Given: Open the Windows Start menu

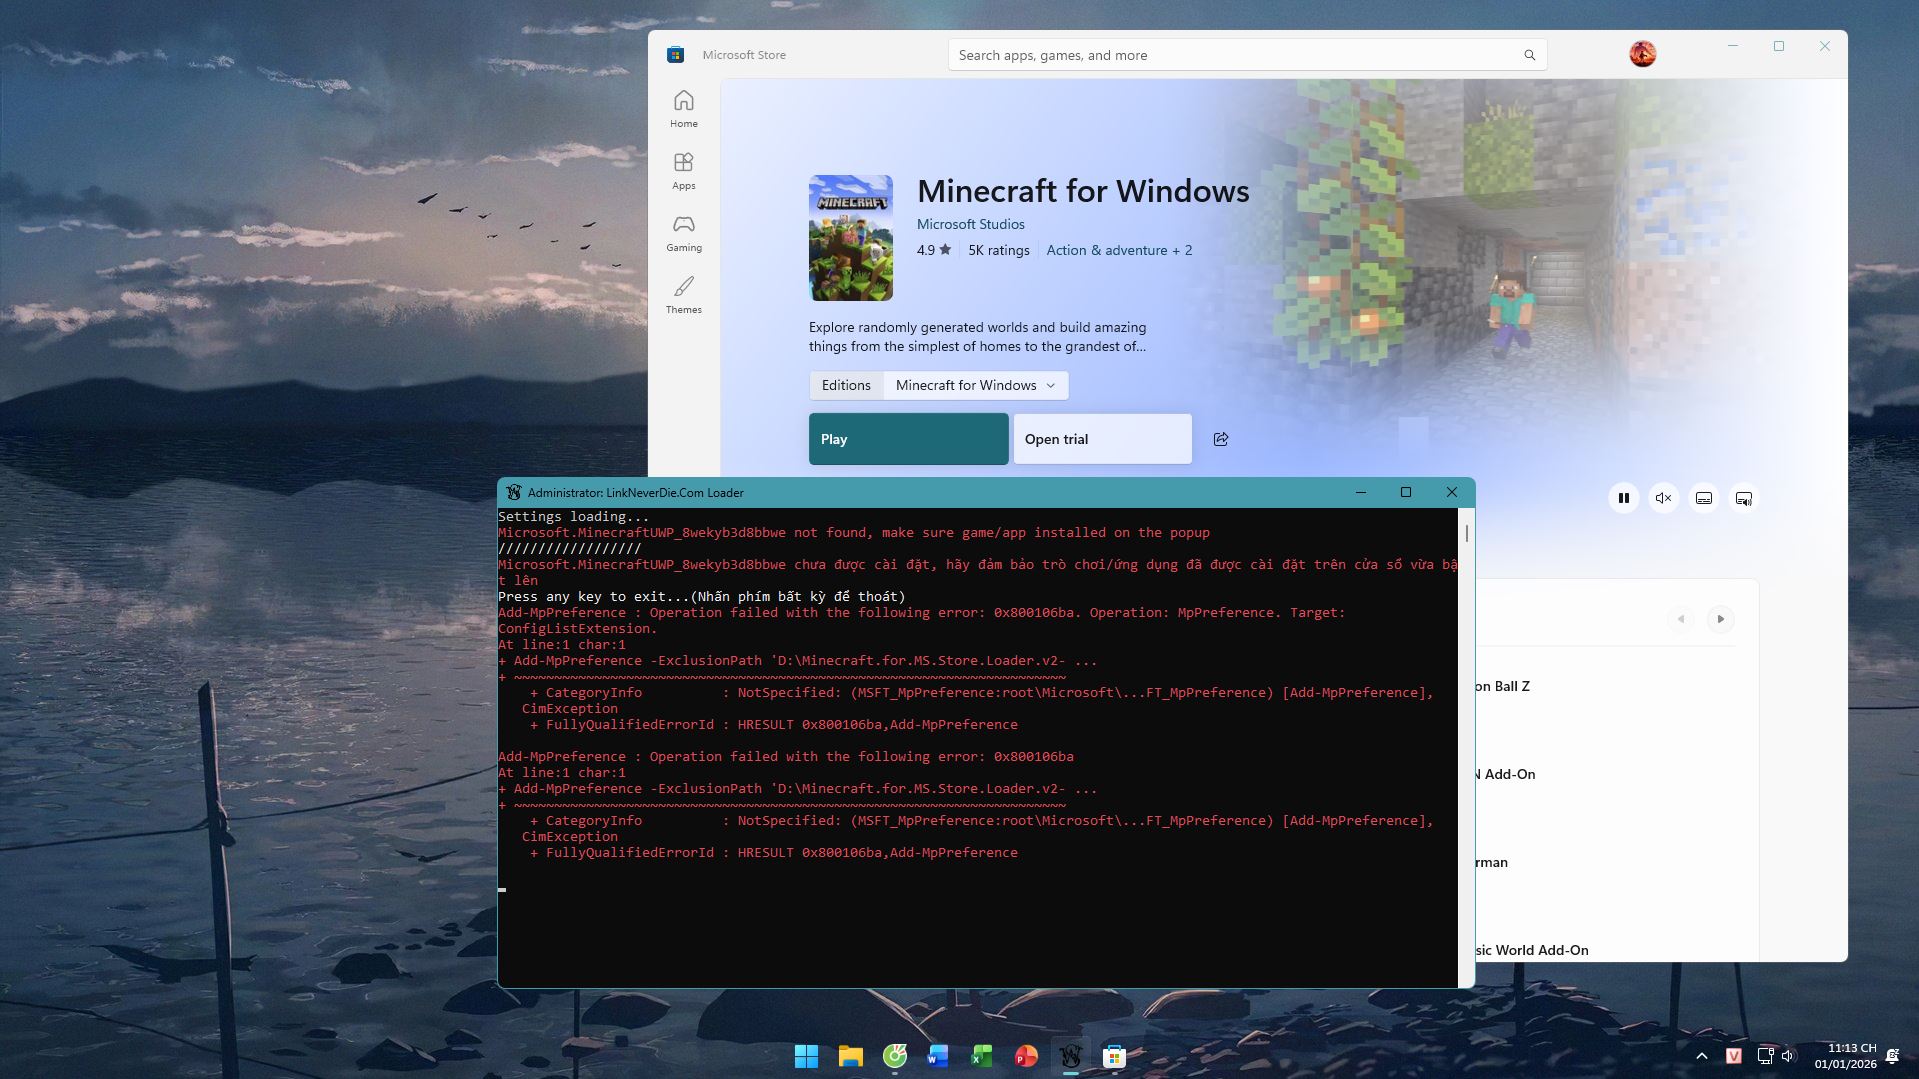Looking at the screenshot, I should pyautogui.click(x=806, y=1055).
